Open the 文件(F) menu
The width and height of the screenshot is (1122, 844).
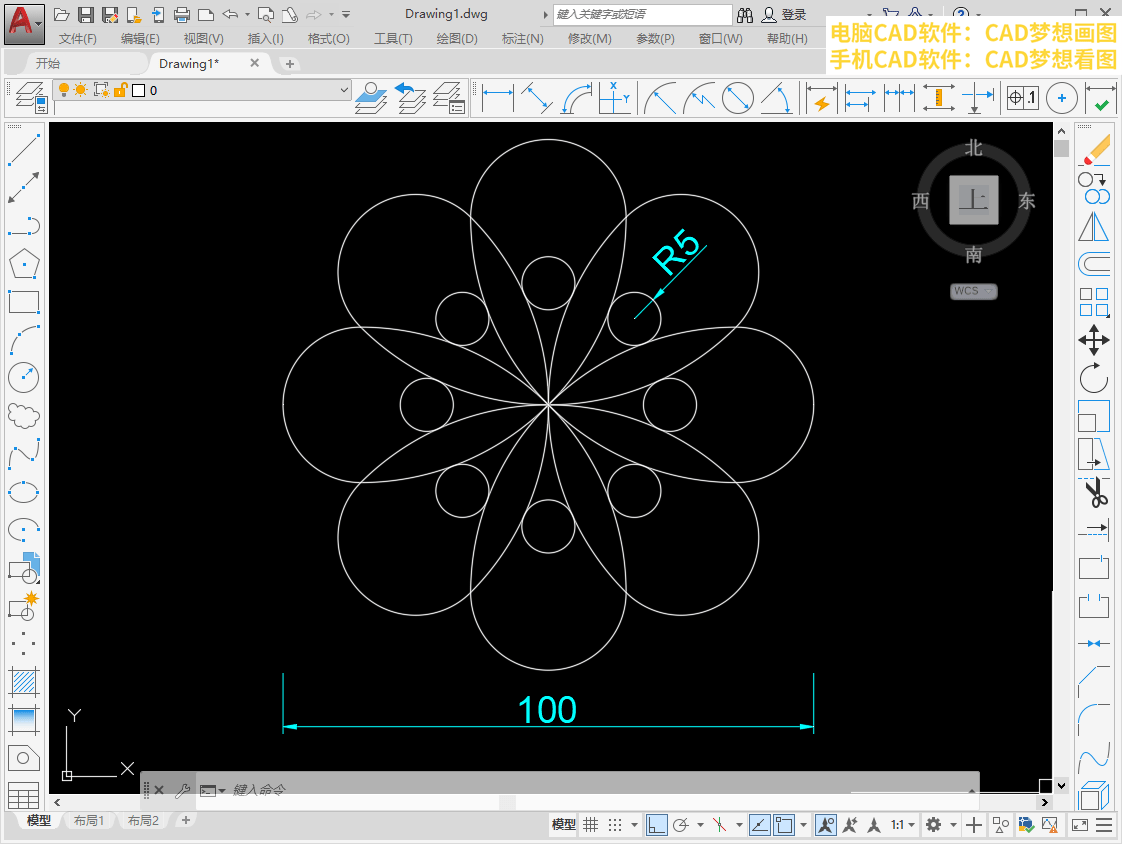[77, 39]
